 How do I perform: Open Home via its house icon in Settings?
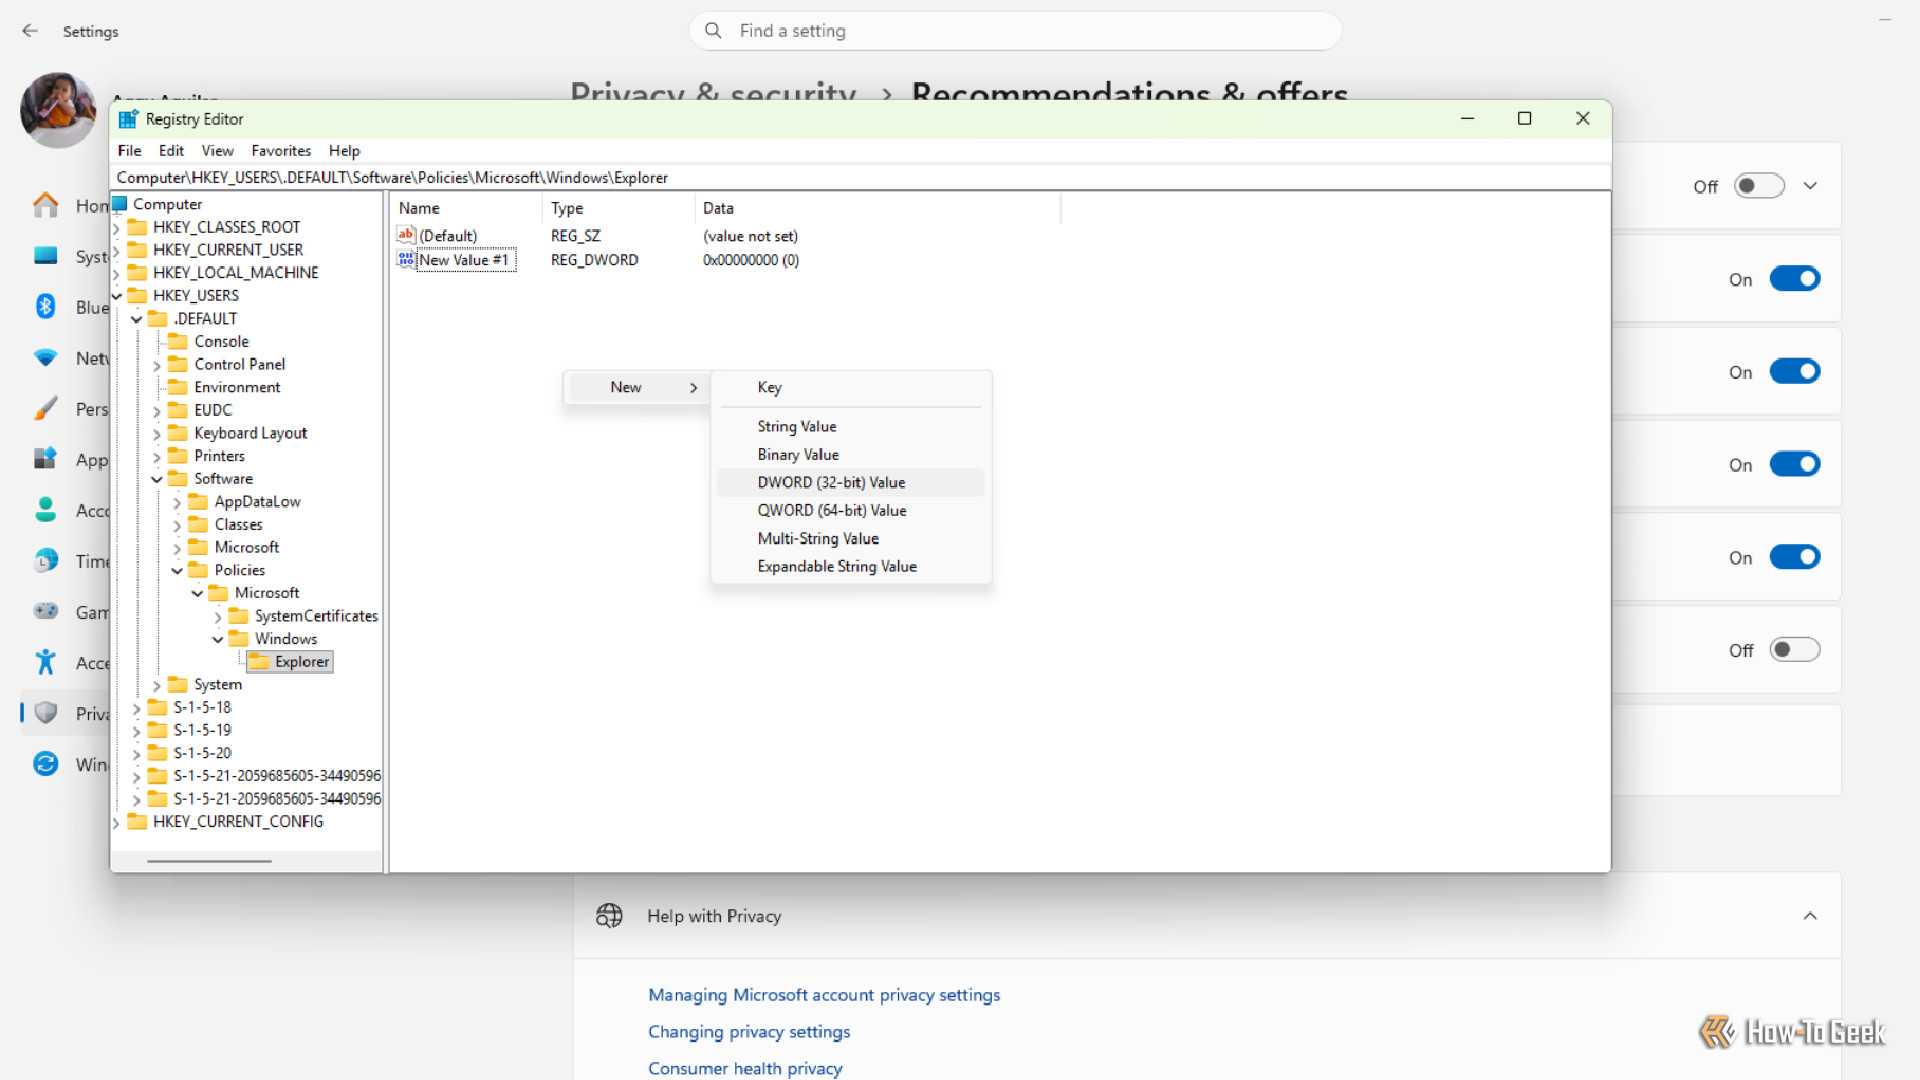[46, 205]
